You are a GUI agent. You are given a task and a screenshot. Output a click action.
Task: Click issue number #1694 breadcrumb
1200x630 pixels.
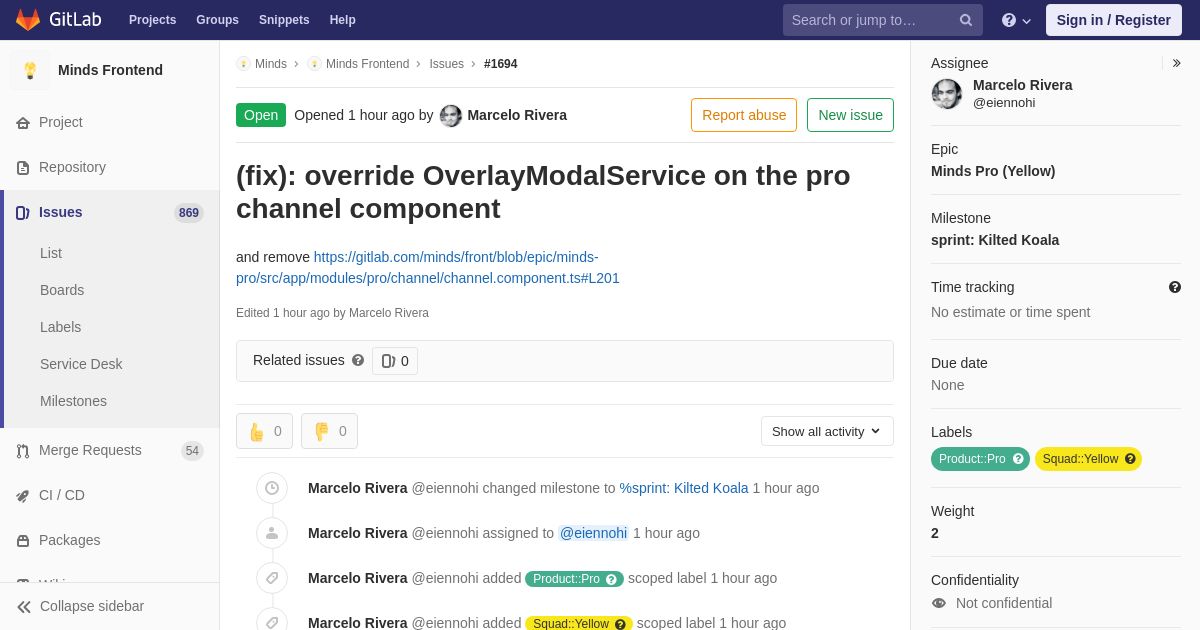point(501,64)
